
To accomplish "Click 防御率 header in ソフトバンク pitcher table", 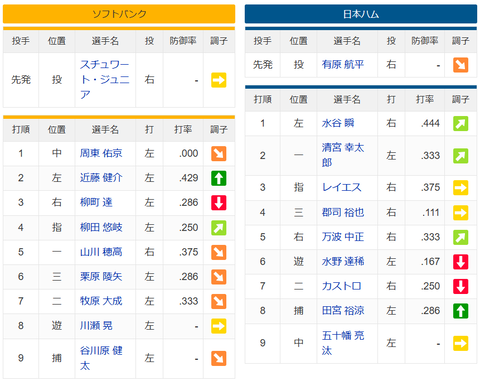I will coord(183,41).
